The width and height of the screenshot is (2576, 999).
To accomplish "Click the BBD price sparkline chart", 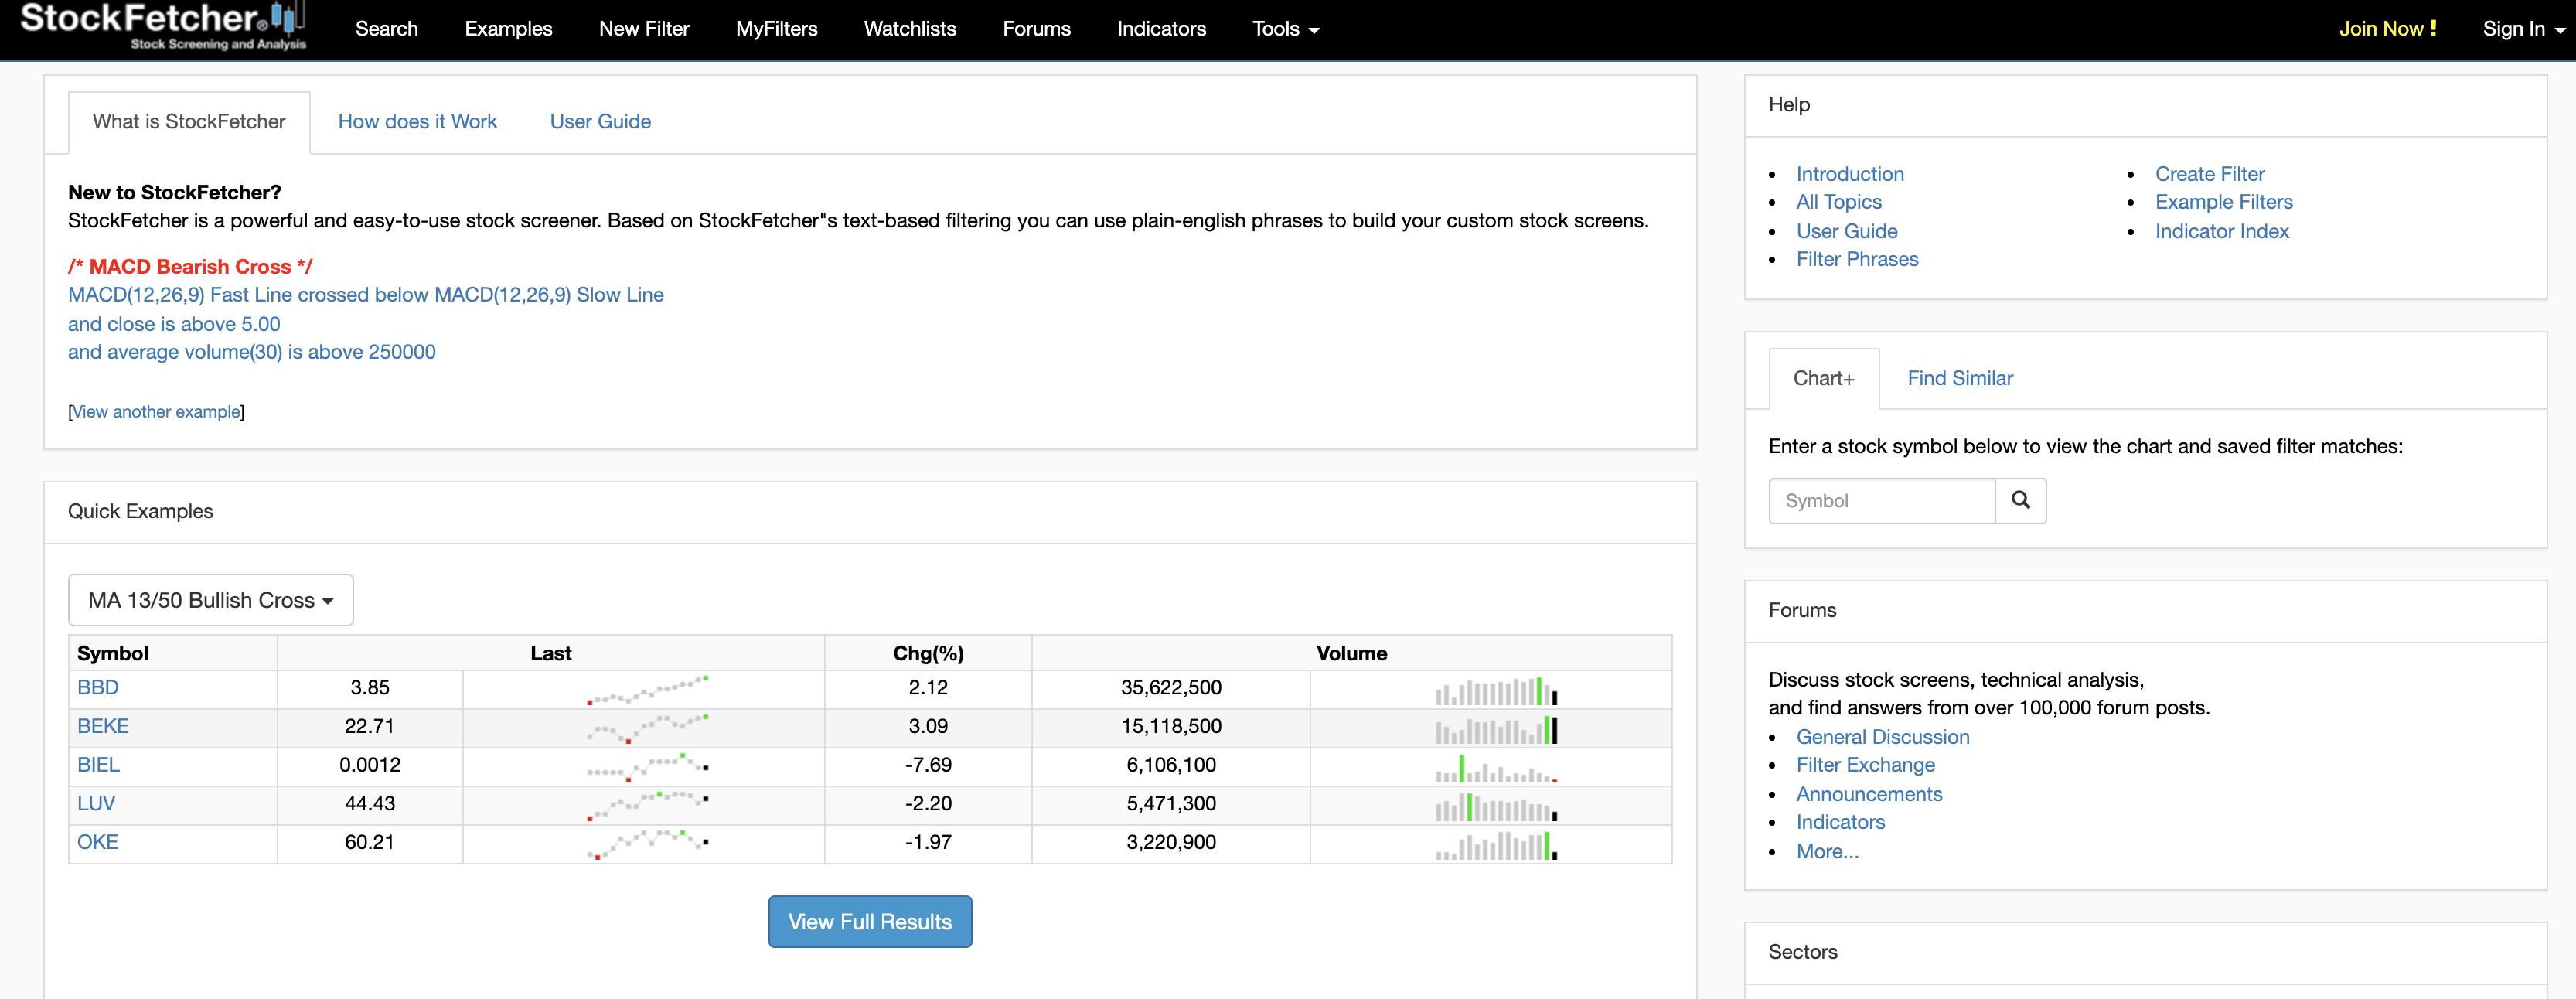I will tap(647, 689).
